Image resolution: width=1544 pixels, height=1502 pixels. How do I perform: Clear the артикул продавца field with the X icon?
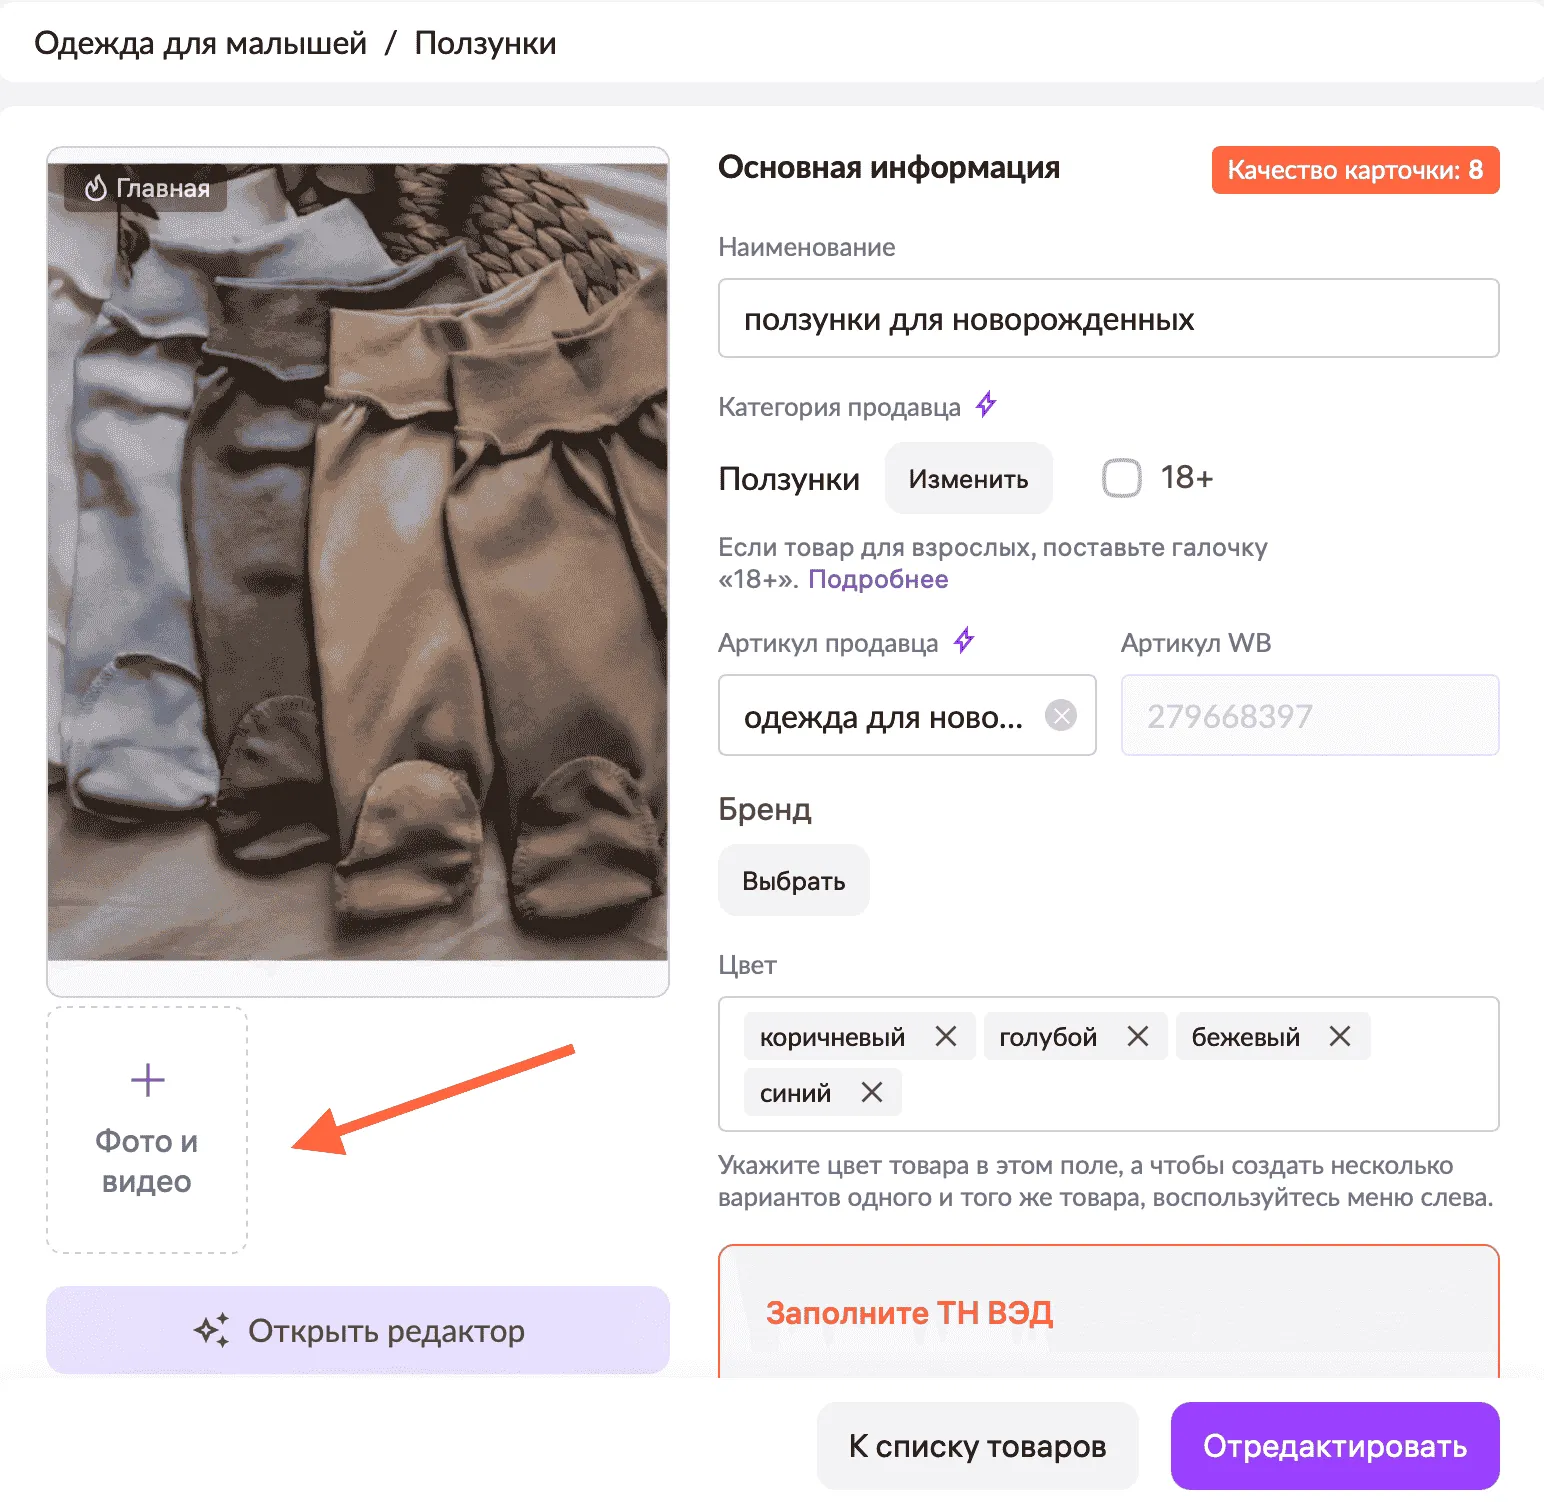coord(1062,715)
